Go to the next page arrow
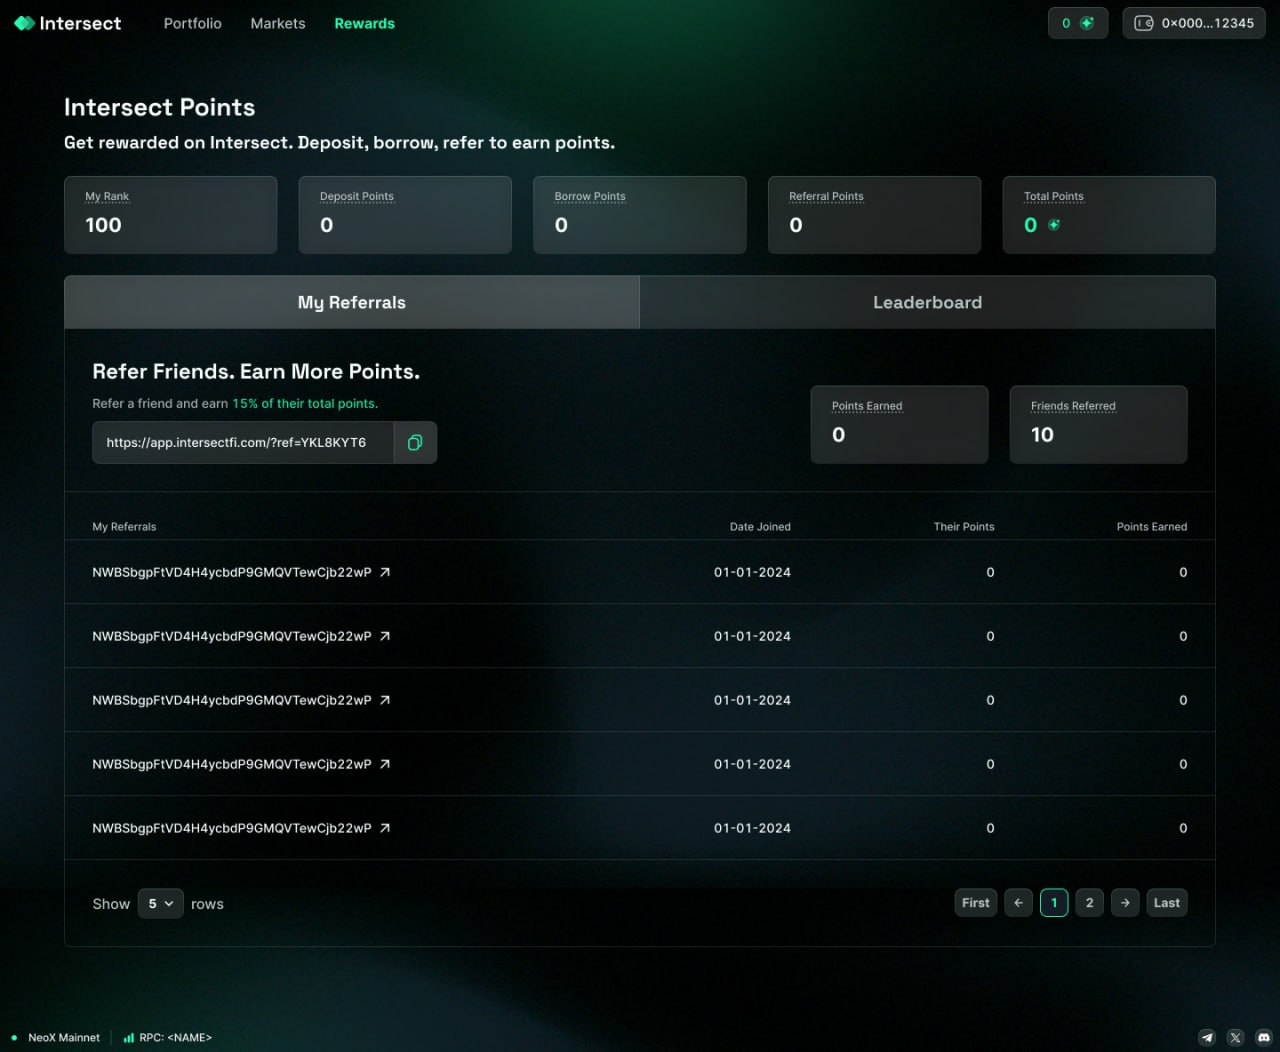The width and height of the screenshot is (1280, 1052). tap(1125, 903)
